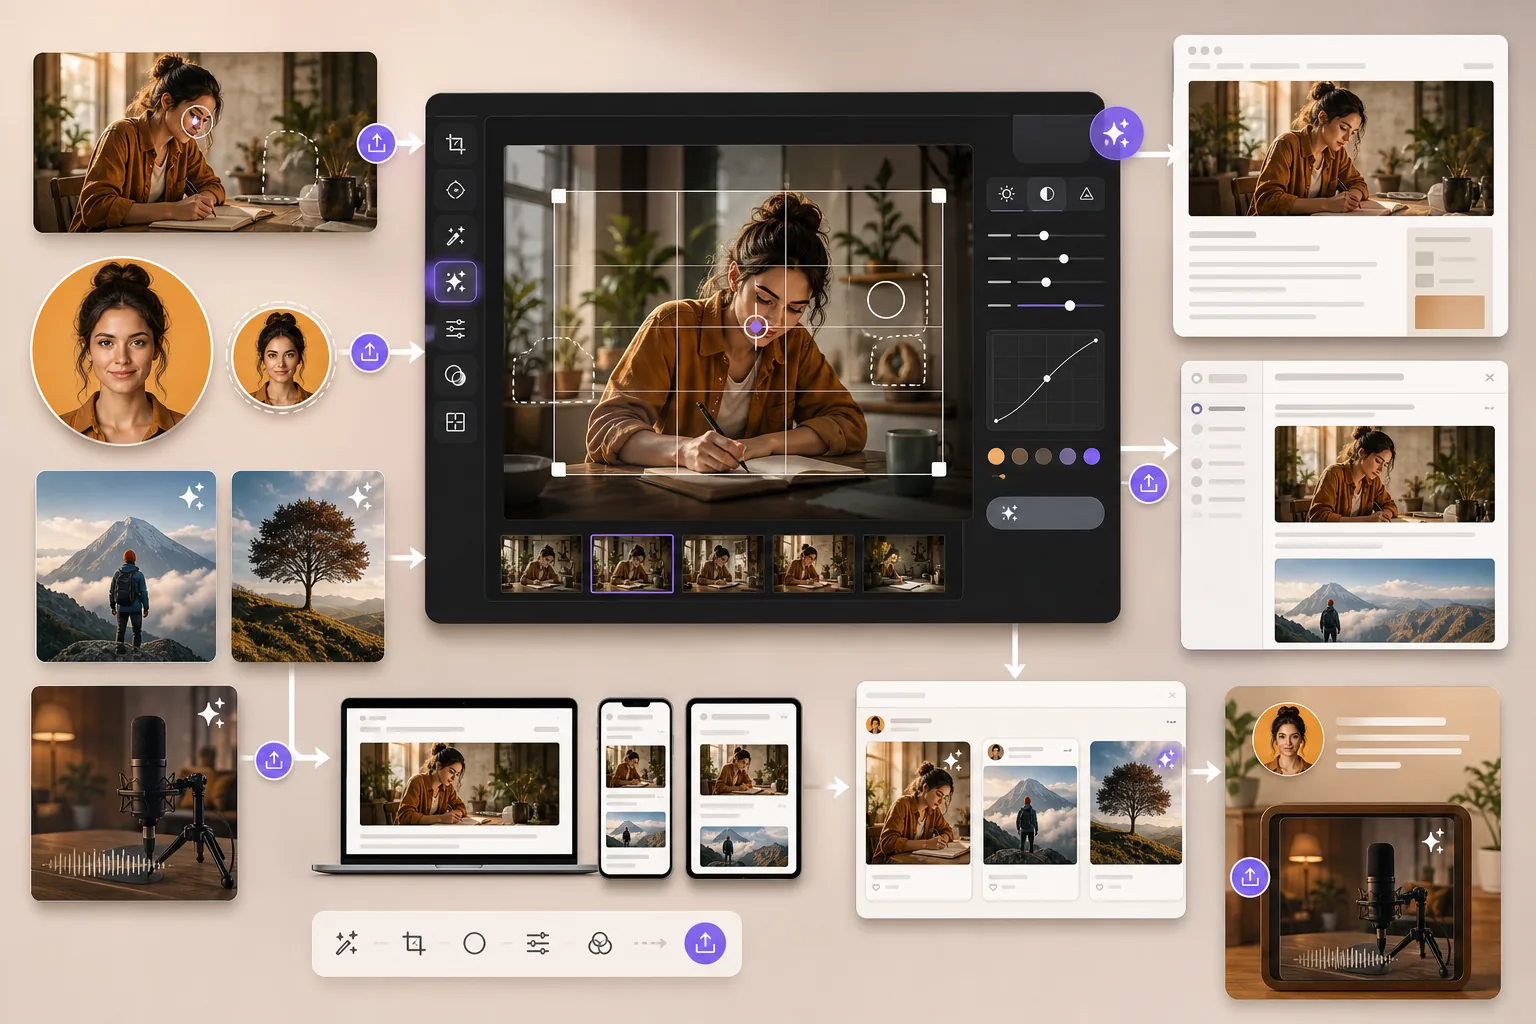This screenshot has width=1536, height=1024.
Task: Select the magic wand tool in editor sidebar
Action: pos(455,236)
